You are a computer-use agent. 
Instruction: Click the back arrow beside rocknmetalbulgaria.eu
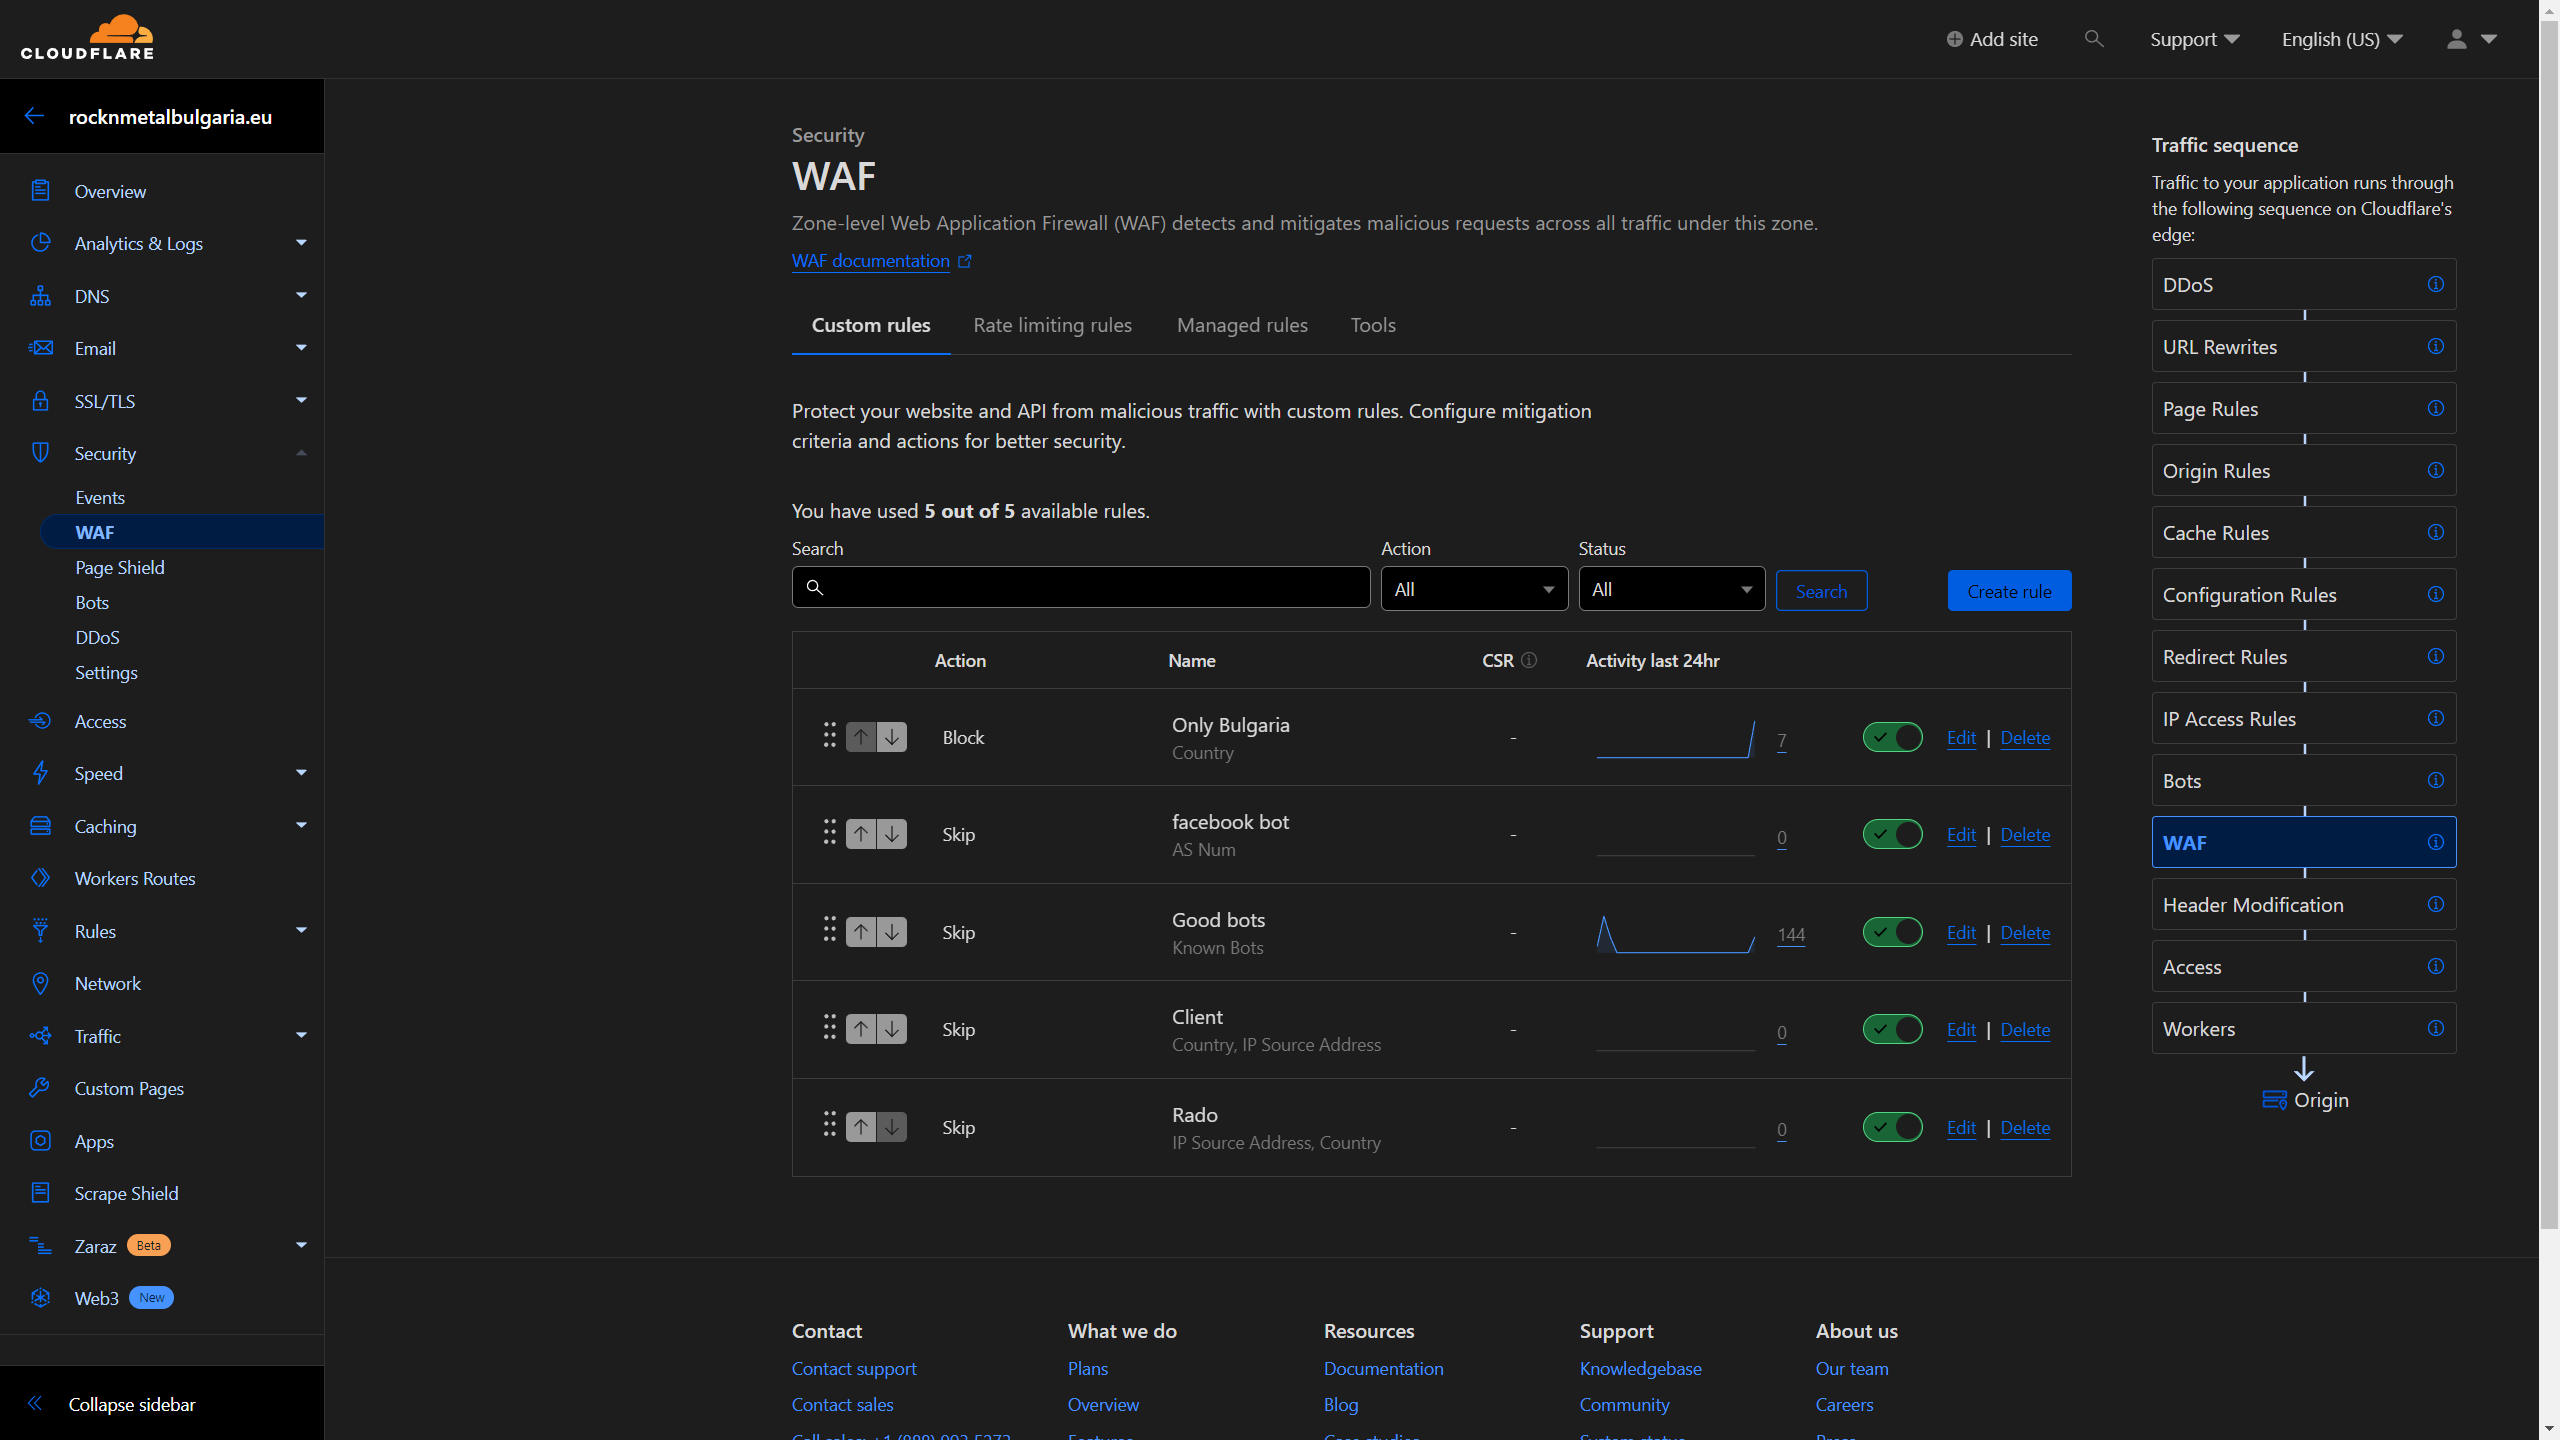click(34, 116)
